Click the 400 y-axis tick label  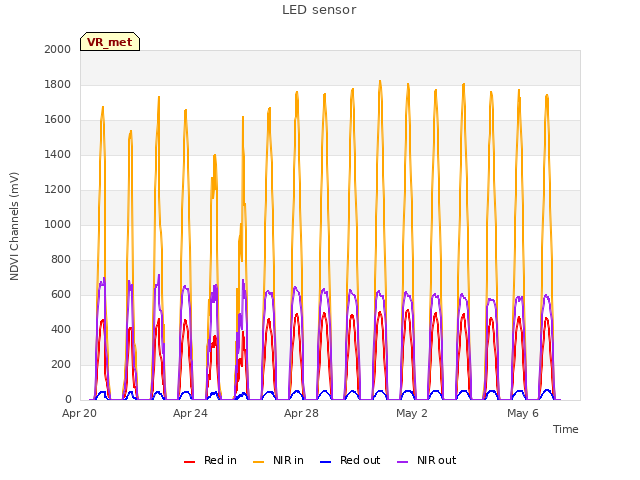pyautogui.click(x=61, y=329)
